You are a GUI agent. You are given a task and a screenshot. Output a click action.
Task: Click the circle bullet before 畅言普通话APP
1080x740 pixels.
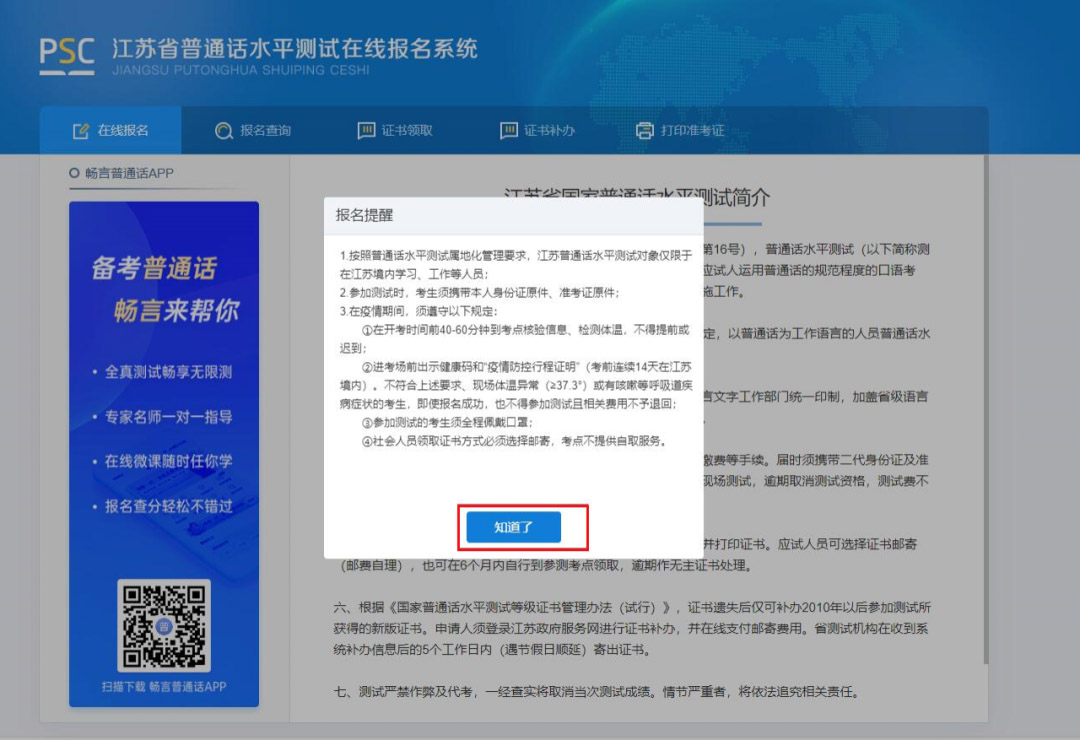pos(74,174)
